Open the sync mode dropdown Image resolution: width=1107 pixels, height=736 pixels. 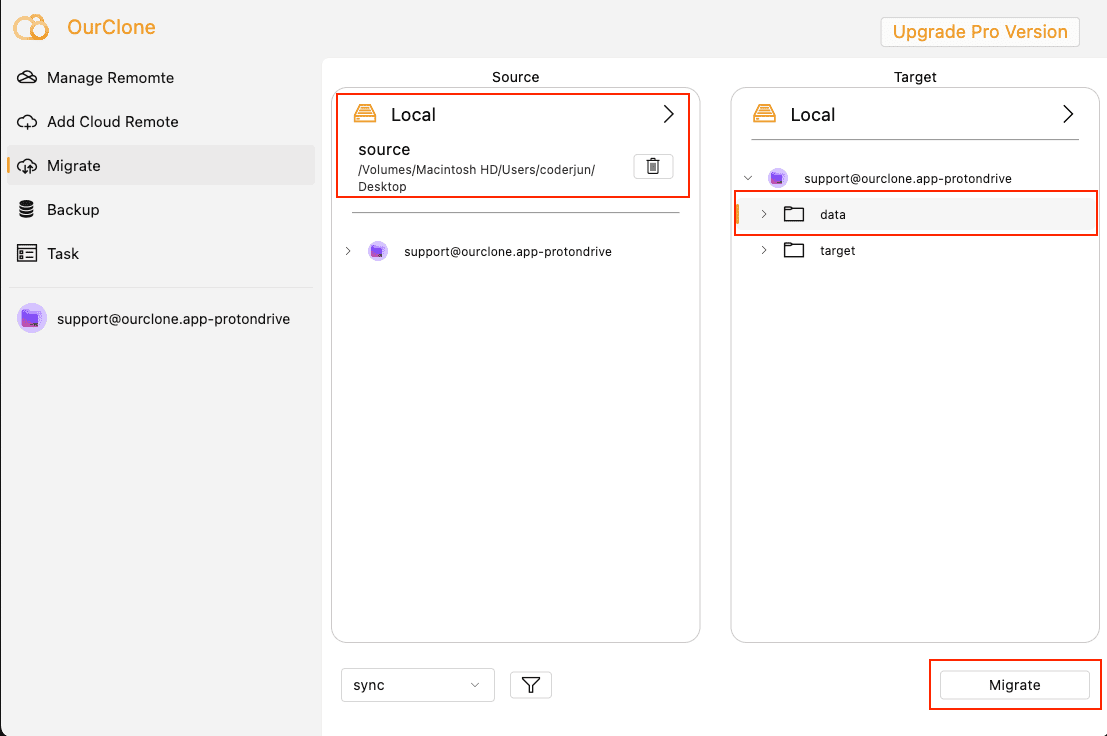[418, 684]
